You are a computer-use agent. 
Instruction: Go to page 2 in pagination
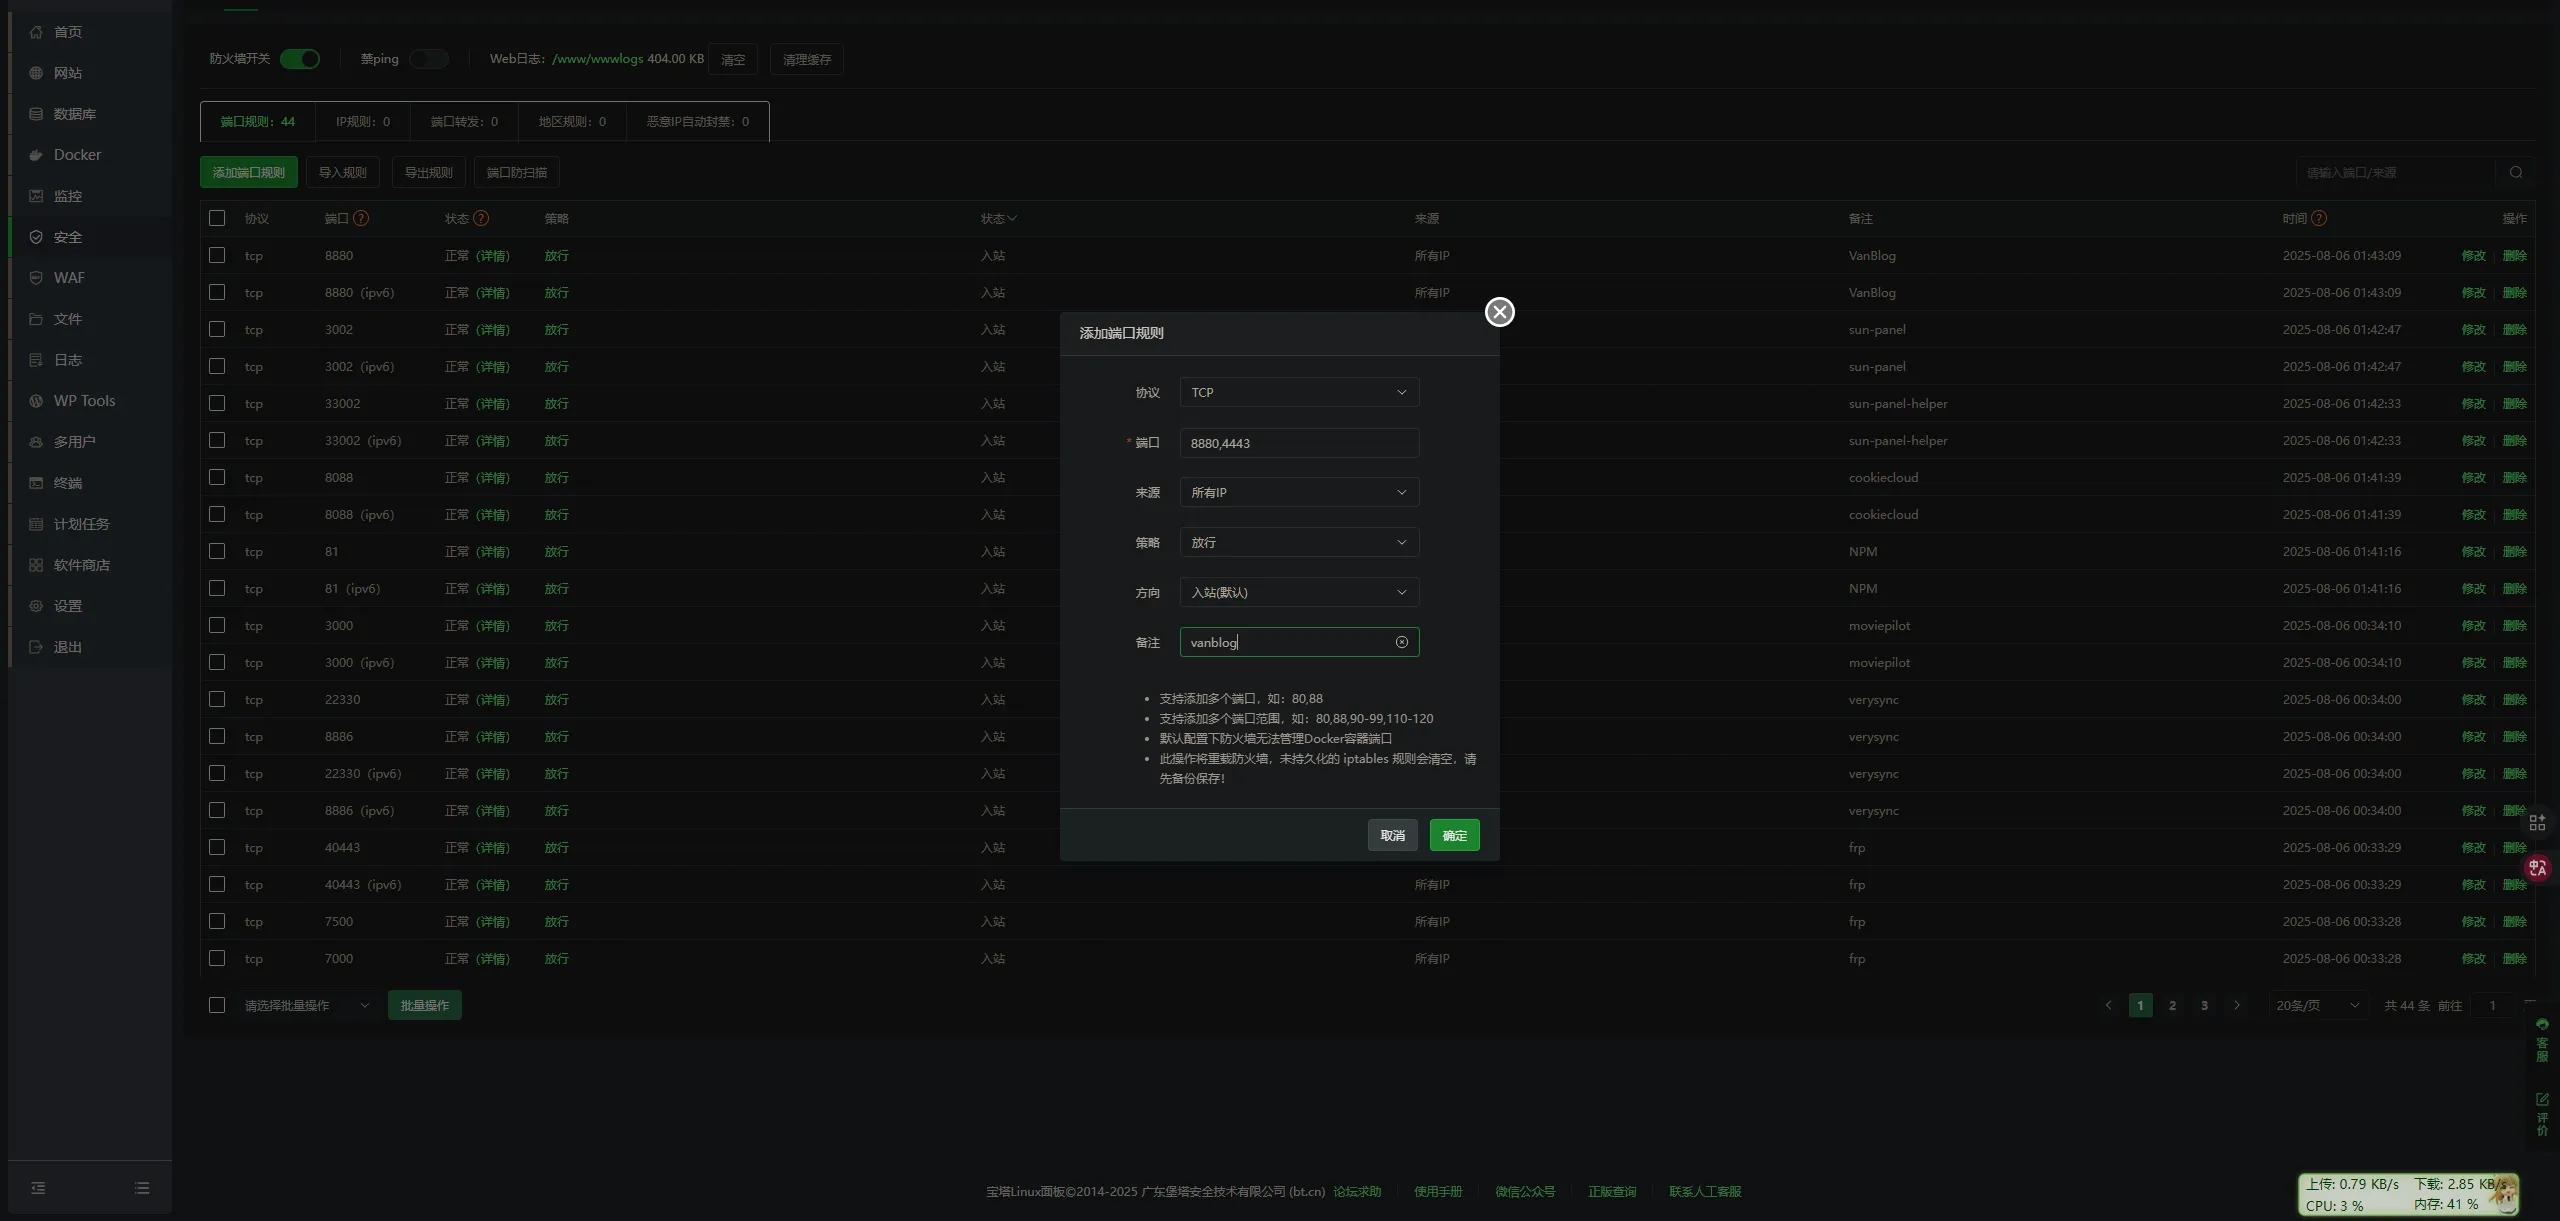point(2172,1005)
